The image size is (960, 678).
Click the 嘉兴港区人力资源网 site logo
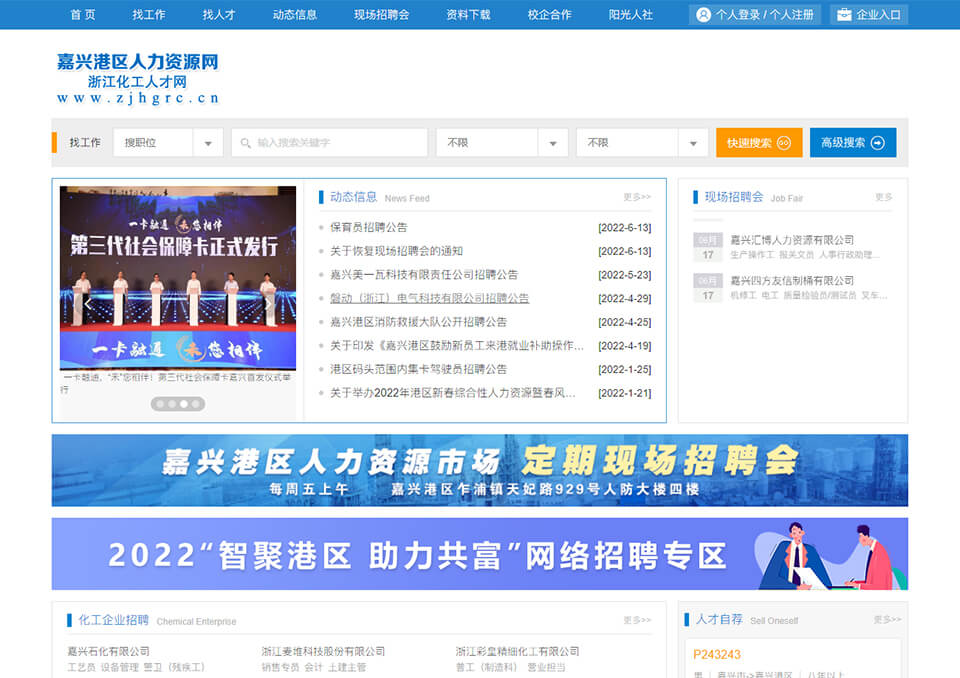tap(138, 78)
